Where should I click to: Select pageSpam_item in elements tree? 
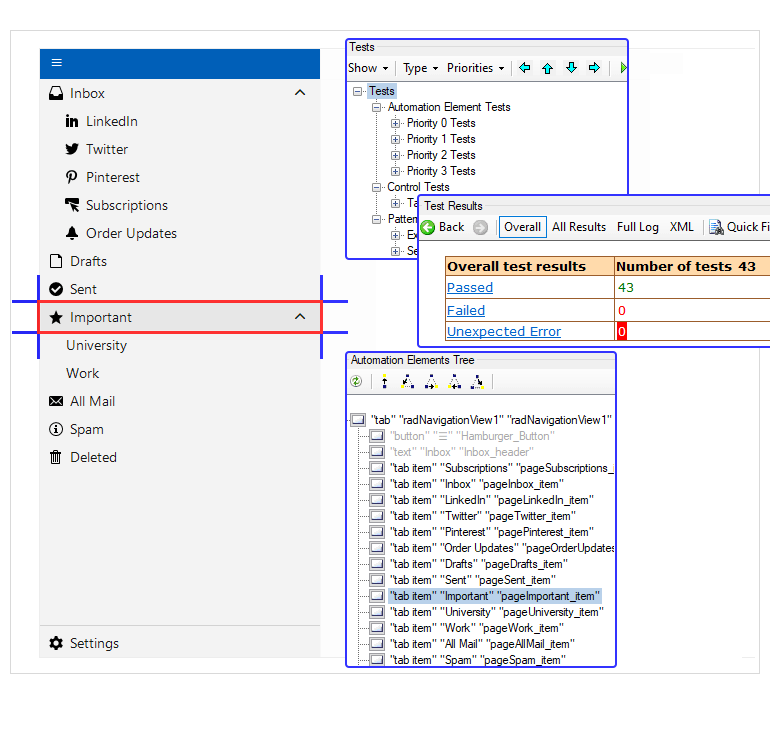(477, 660)
